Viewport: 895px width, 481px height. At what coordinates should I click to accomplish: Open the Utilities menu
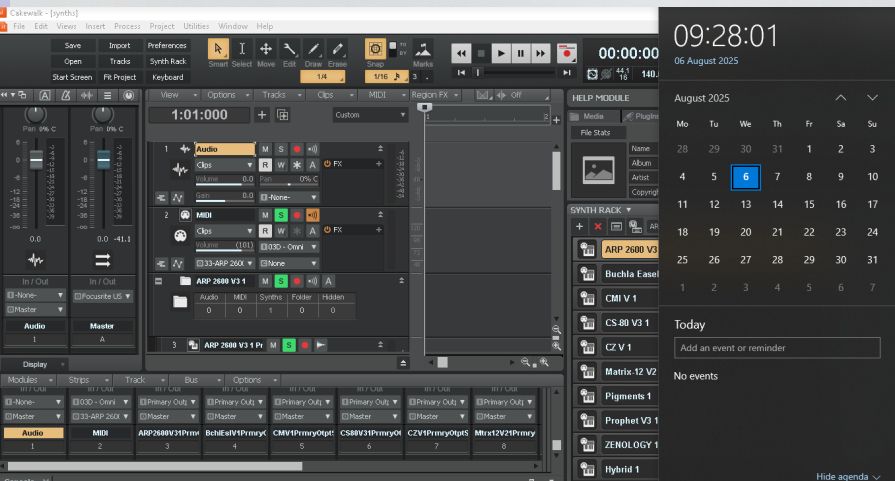[196, 26]
